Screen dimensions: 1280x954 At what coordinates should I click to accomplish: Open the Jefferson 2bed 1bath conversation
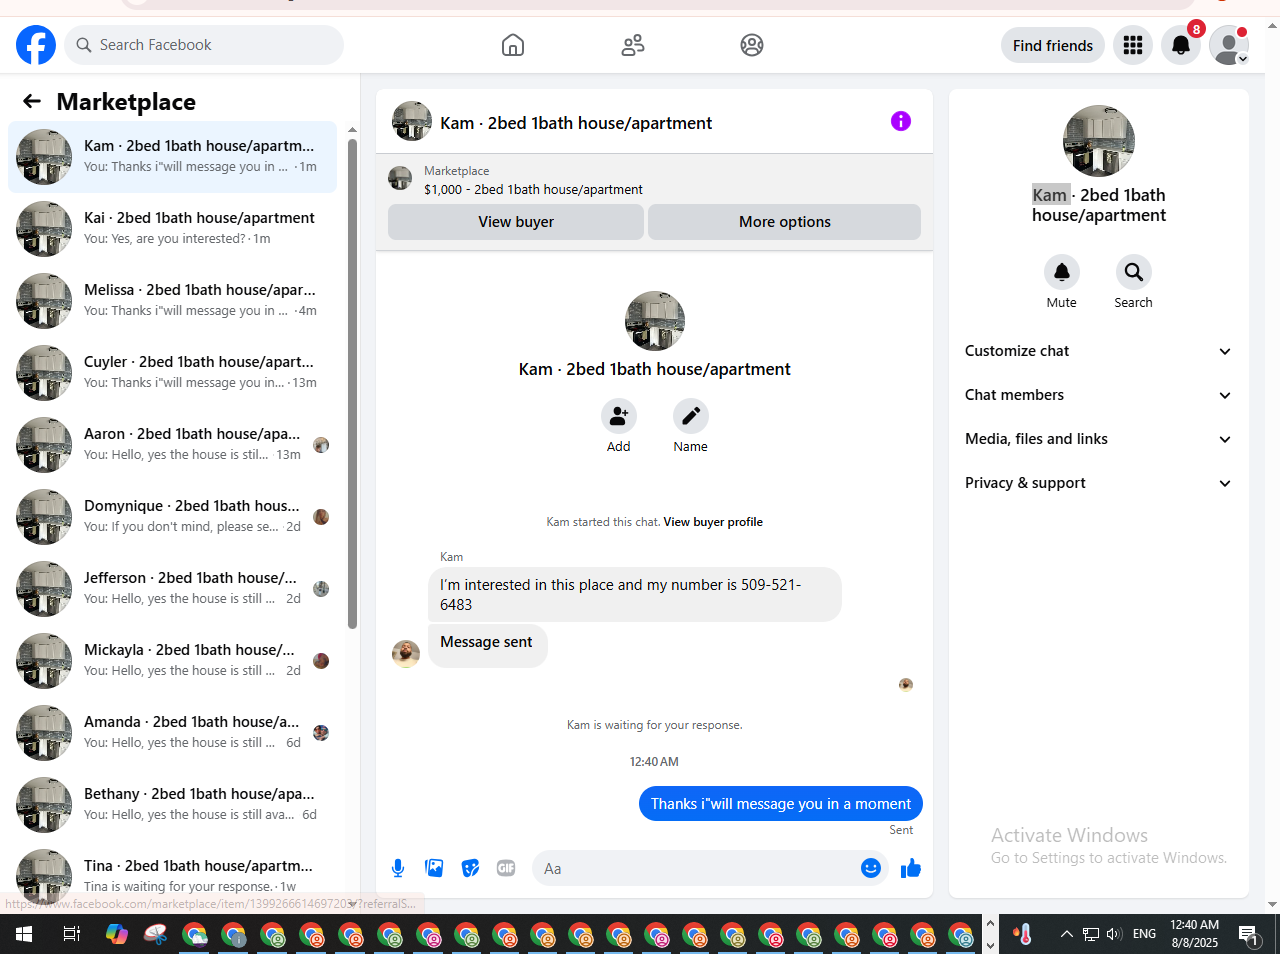click(x=172, y=589)
